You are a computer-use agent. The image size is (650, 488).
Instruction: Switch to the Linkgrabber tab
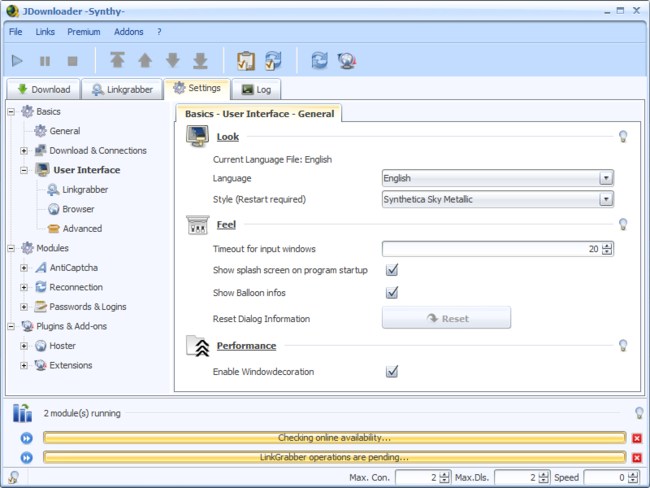coord(122,89)
